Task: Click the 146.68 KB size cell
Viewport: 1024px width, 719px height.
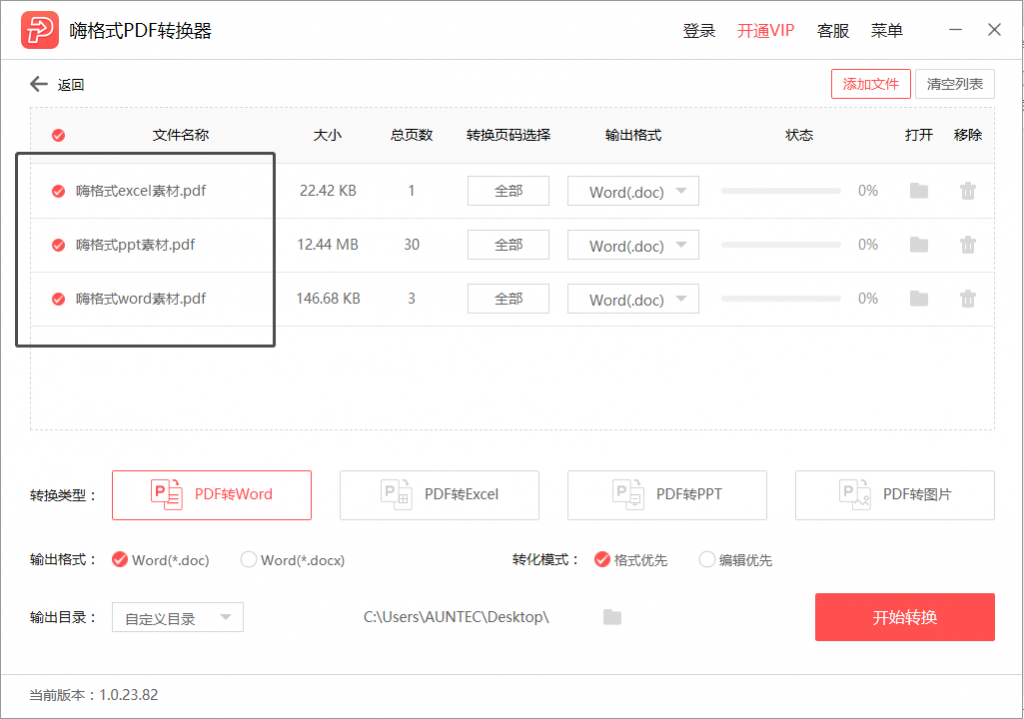Action: click(328, 298)
